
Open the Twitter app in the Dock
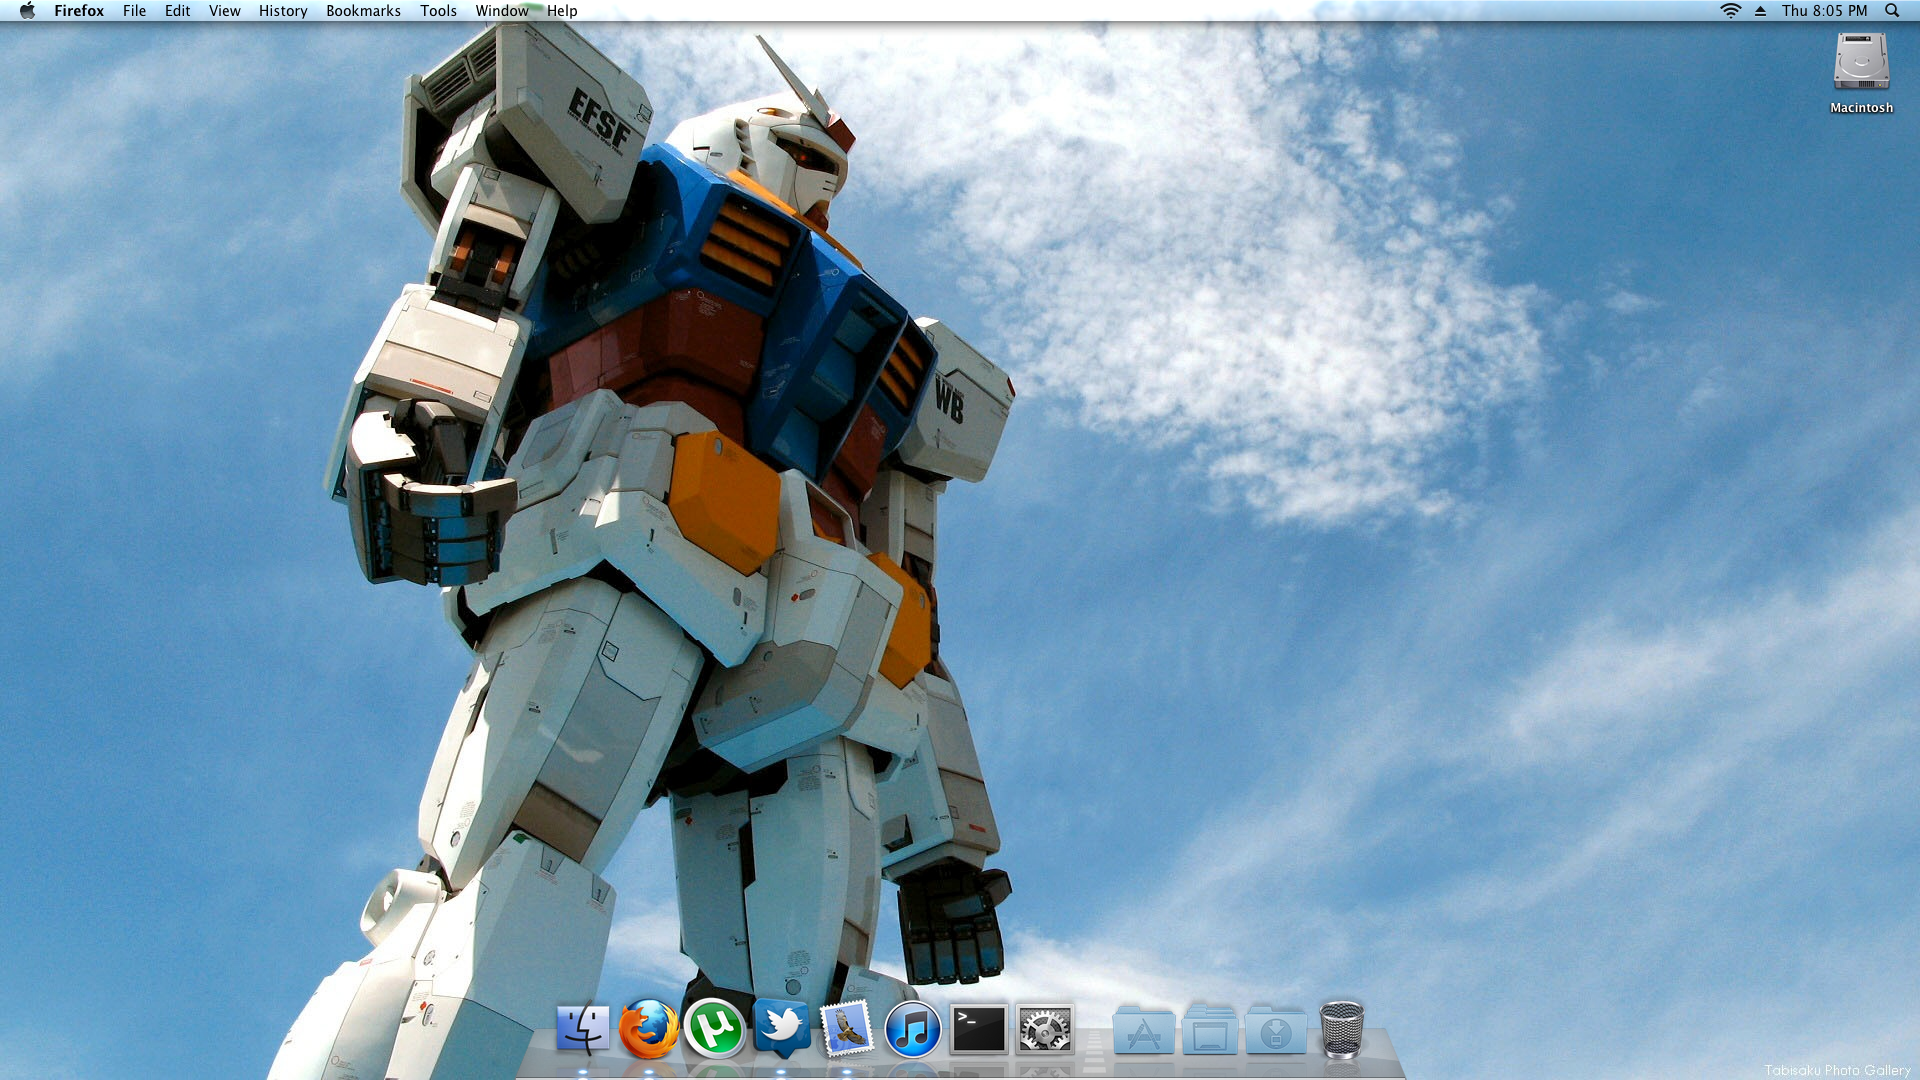[781, 1029]
